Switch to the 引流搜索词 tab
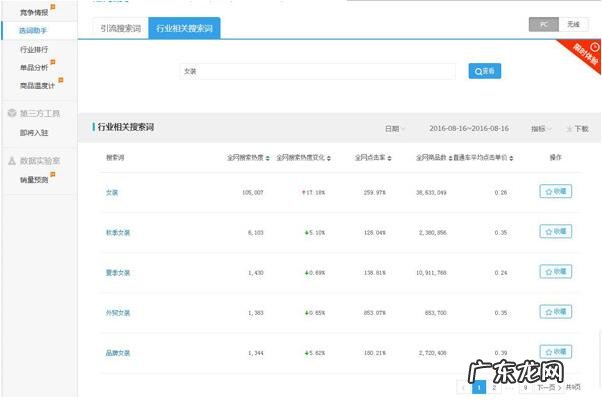The image size is (602, 401). [121, 28]
